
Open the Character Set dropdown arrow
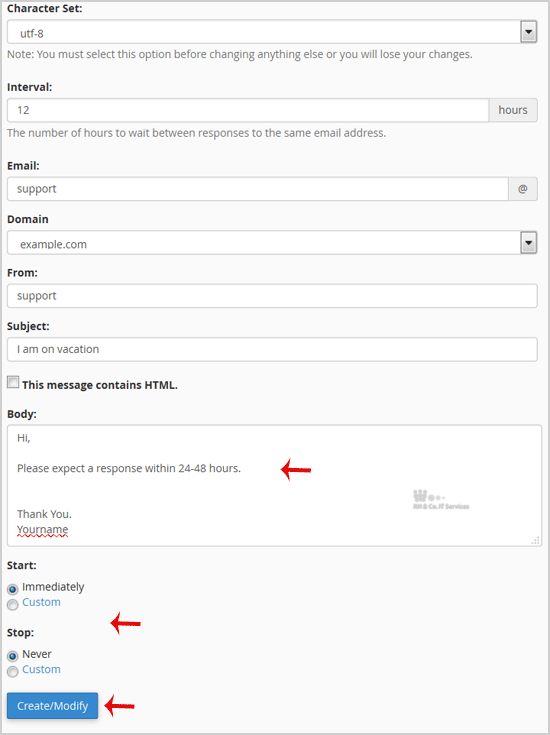click(x=528, y=32)
